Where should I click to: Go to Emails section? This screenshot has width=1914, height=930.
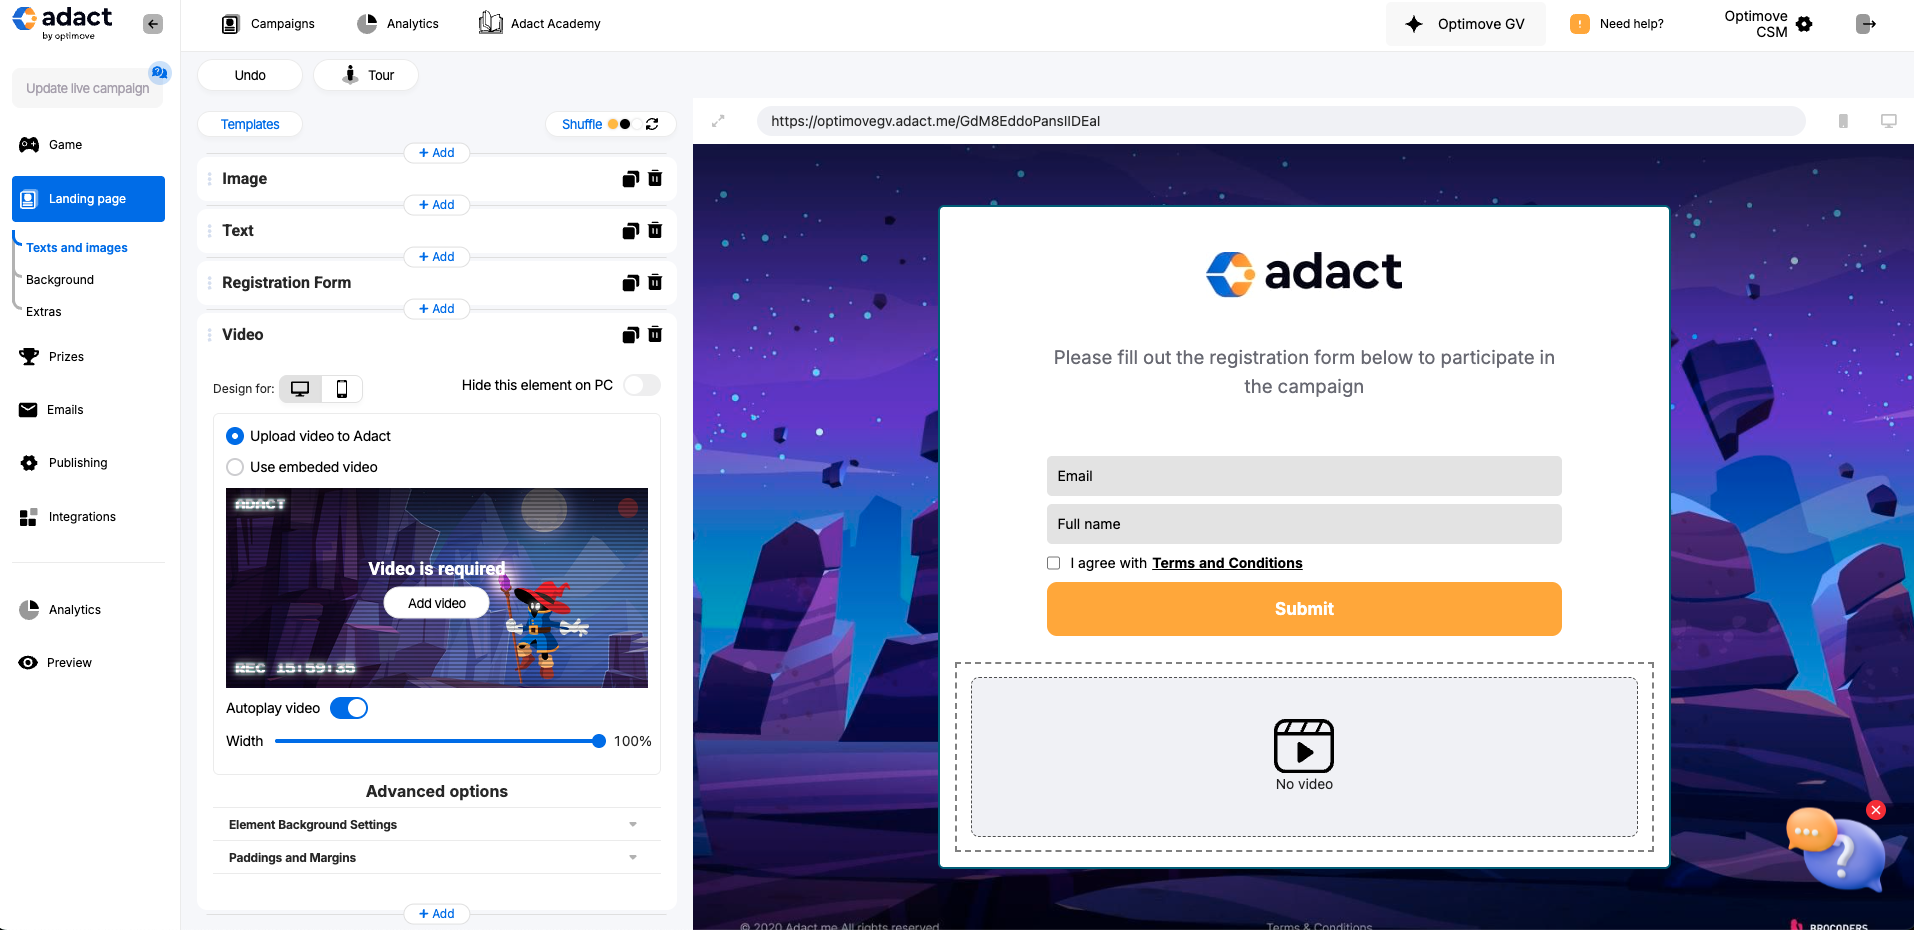click(x=52, y=410)
